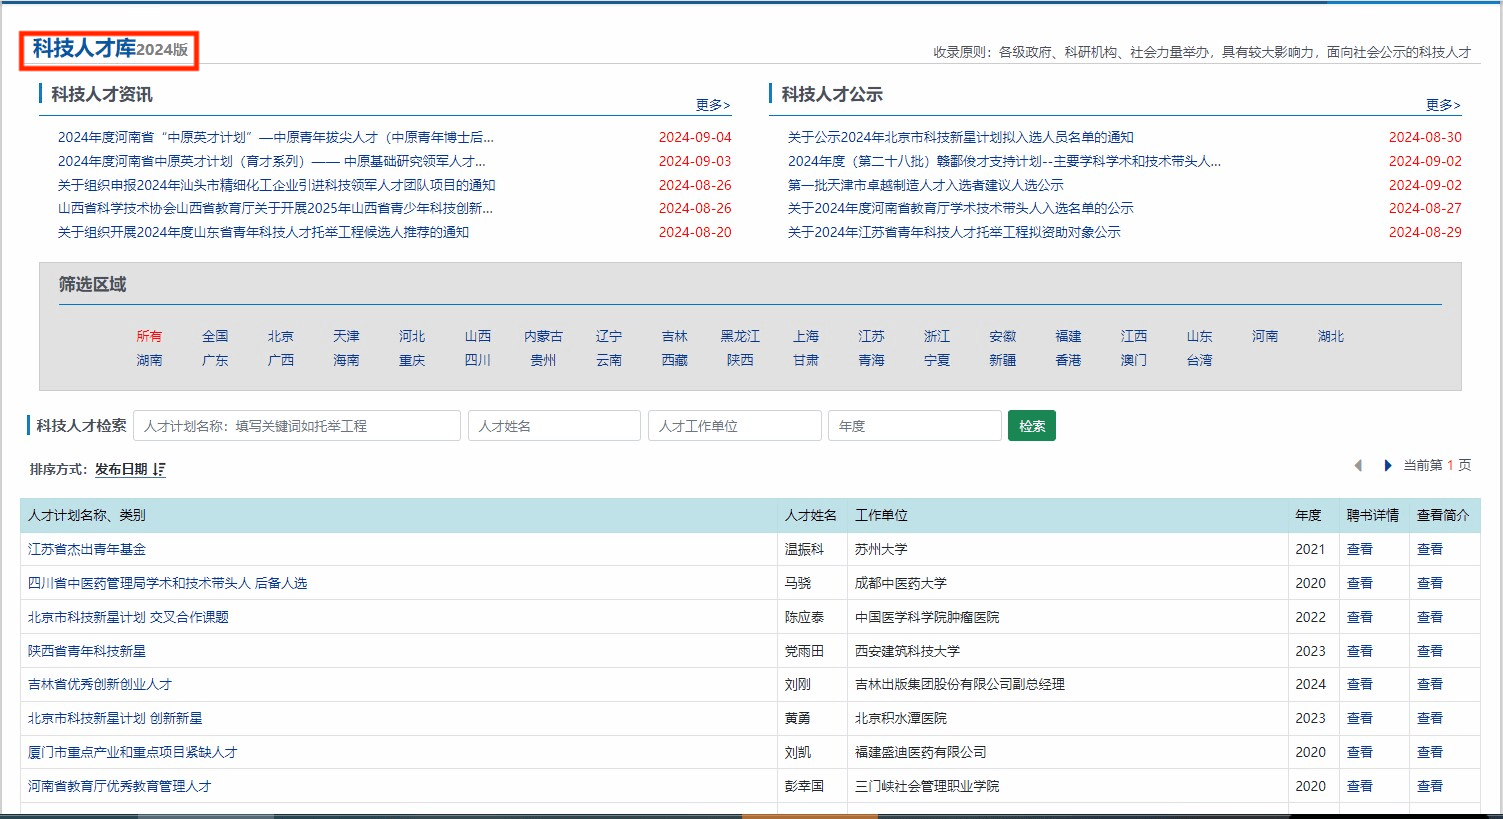View 简介 for 党雨田 row

1430,651
